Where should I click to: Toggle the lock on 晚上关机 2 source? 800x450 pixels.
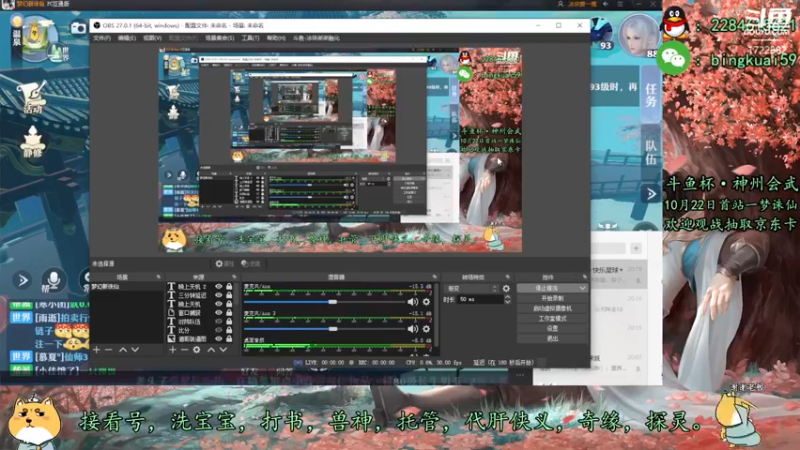229,287
